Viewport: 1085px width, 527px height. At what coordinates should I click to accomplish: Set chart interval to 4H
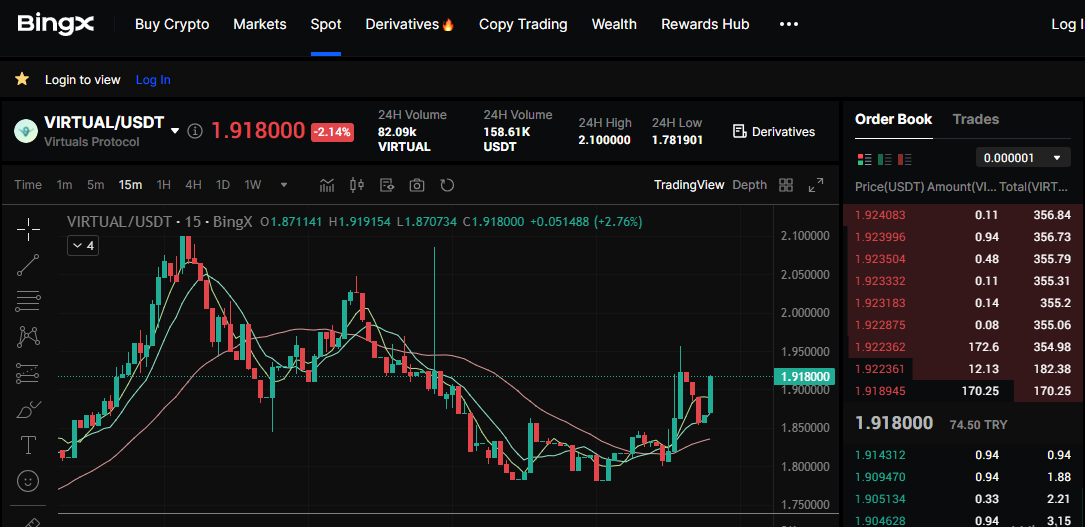pyautogui.click(x=193, y=185)
